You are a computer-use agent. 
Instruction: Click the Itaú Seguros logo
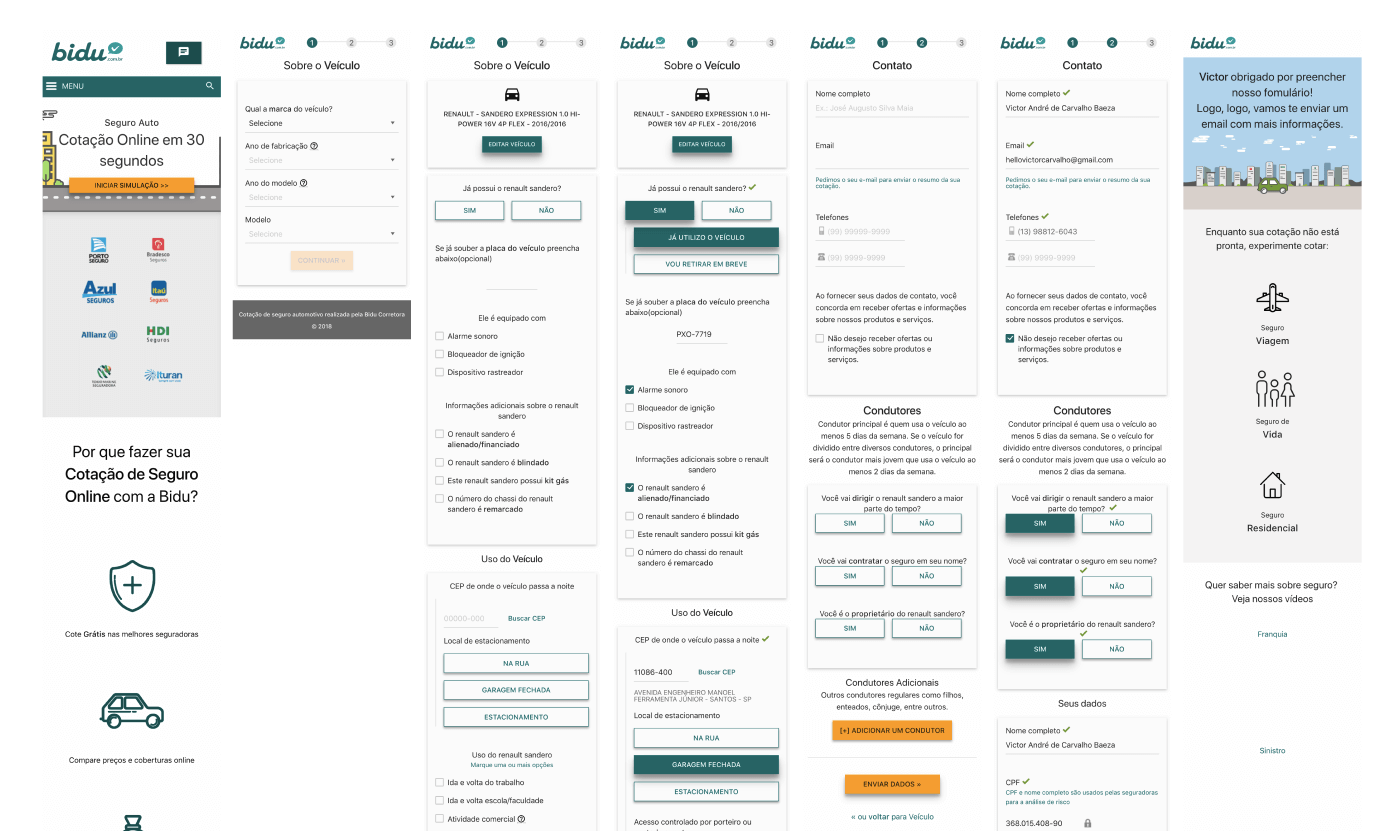[159, 292]
